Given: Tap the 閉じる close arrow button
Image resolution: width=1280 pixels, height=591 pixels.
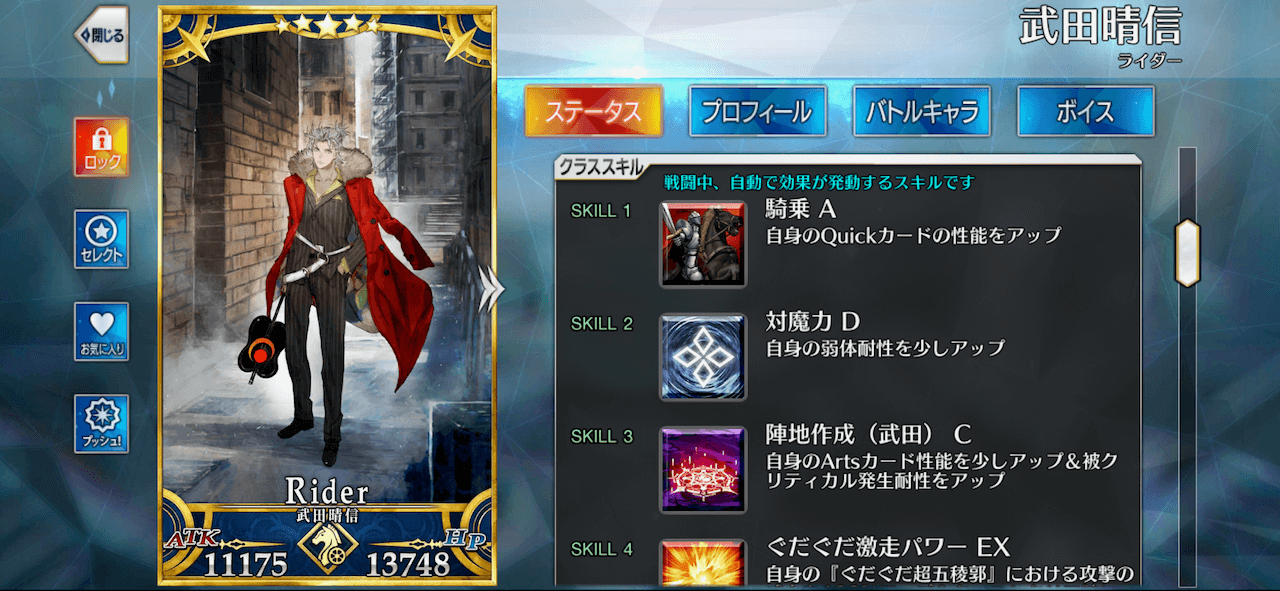Looking at the screenshot, I should coord(102,35).
